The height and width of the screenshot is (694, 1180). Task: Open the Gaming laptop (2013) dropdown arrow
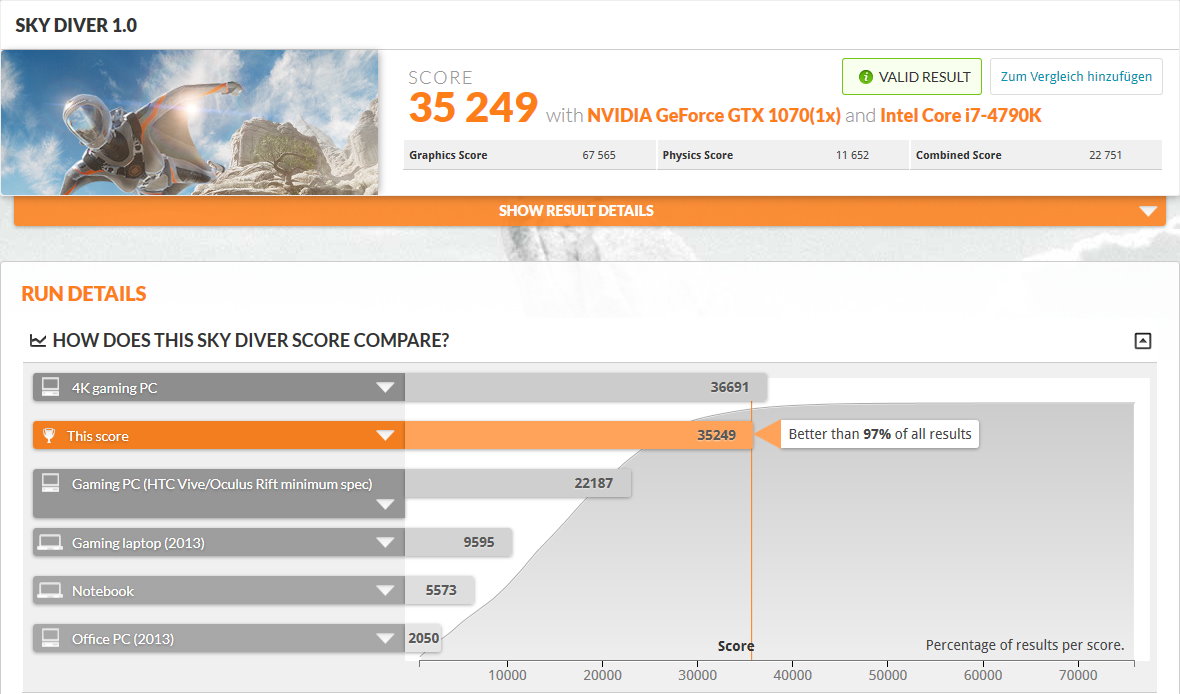385,543
